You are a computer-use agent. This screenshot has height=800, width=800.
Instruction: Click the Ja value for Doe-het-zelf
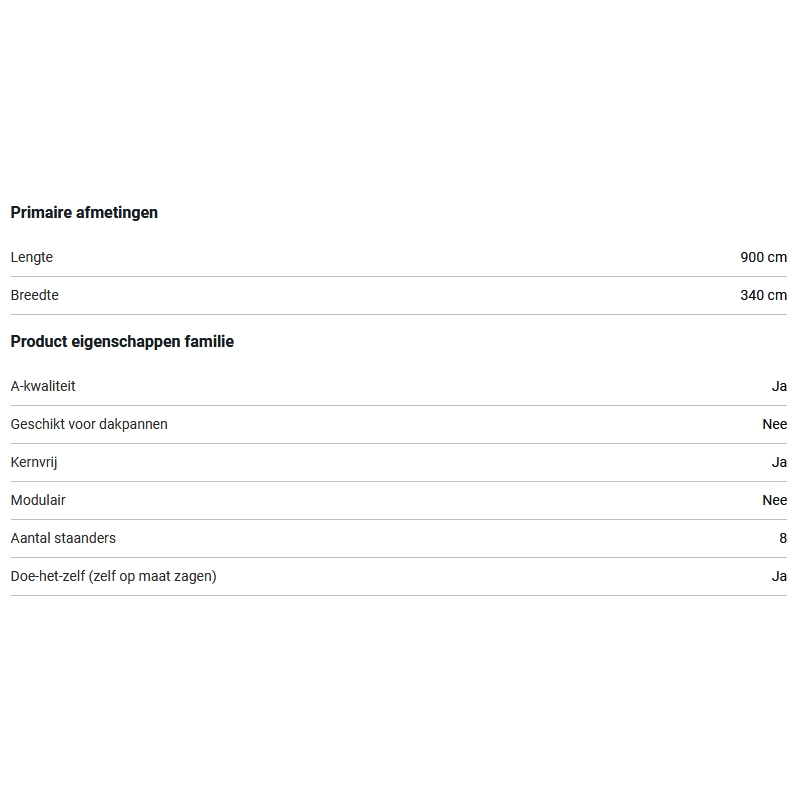click(779, 576)
